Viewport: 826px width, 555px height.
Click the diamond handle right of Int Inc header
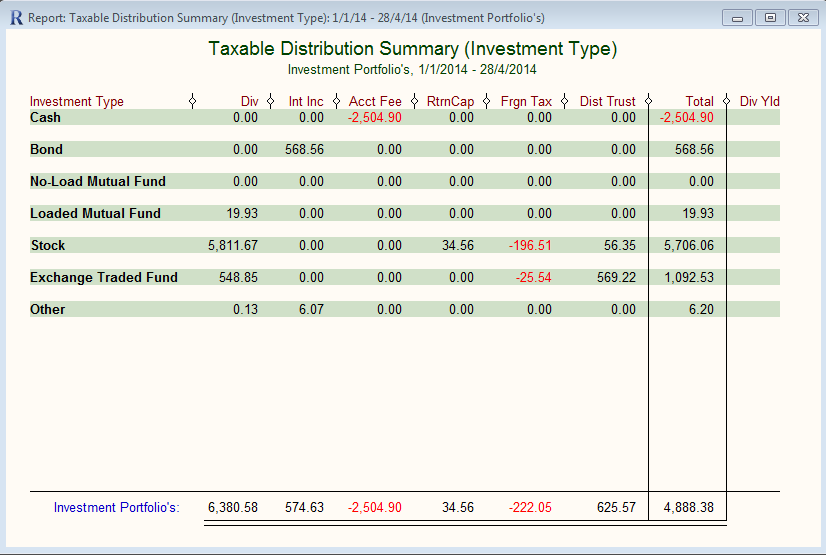[337, 101]
